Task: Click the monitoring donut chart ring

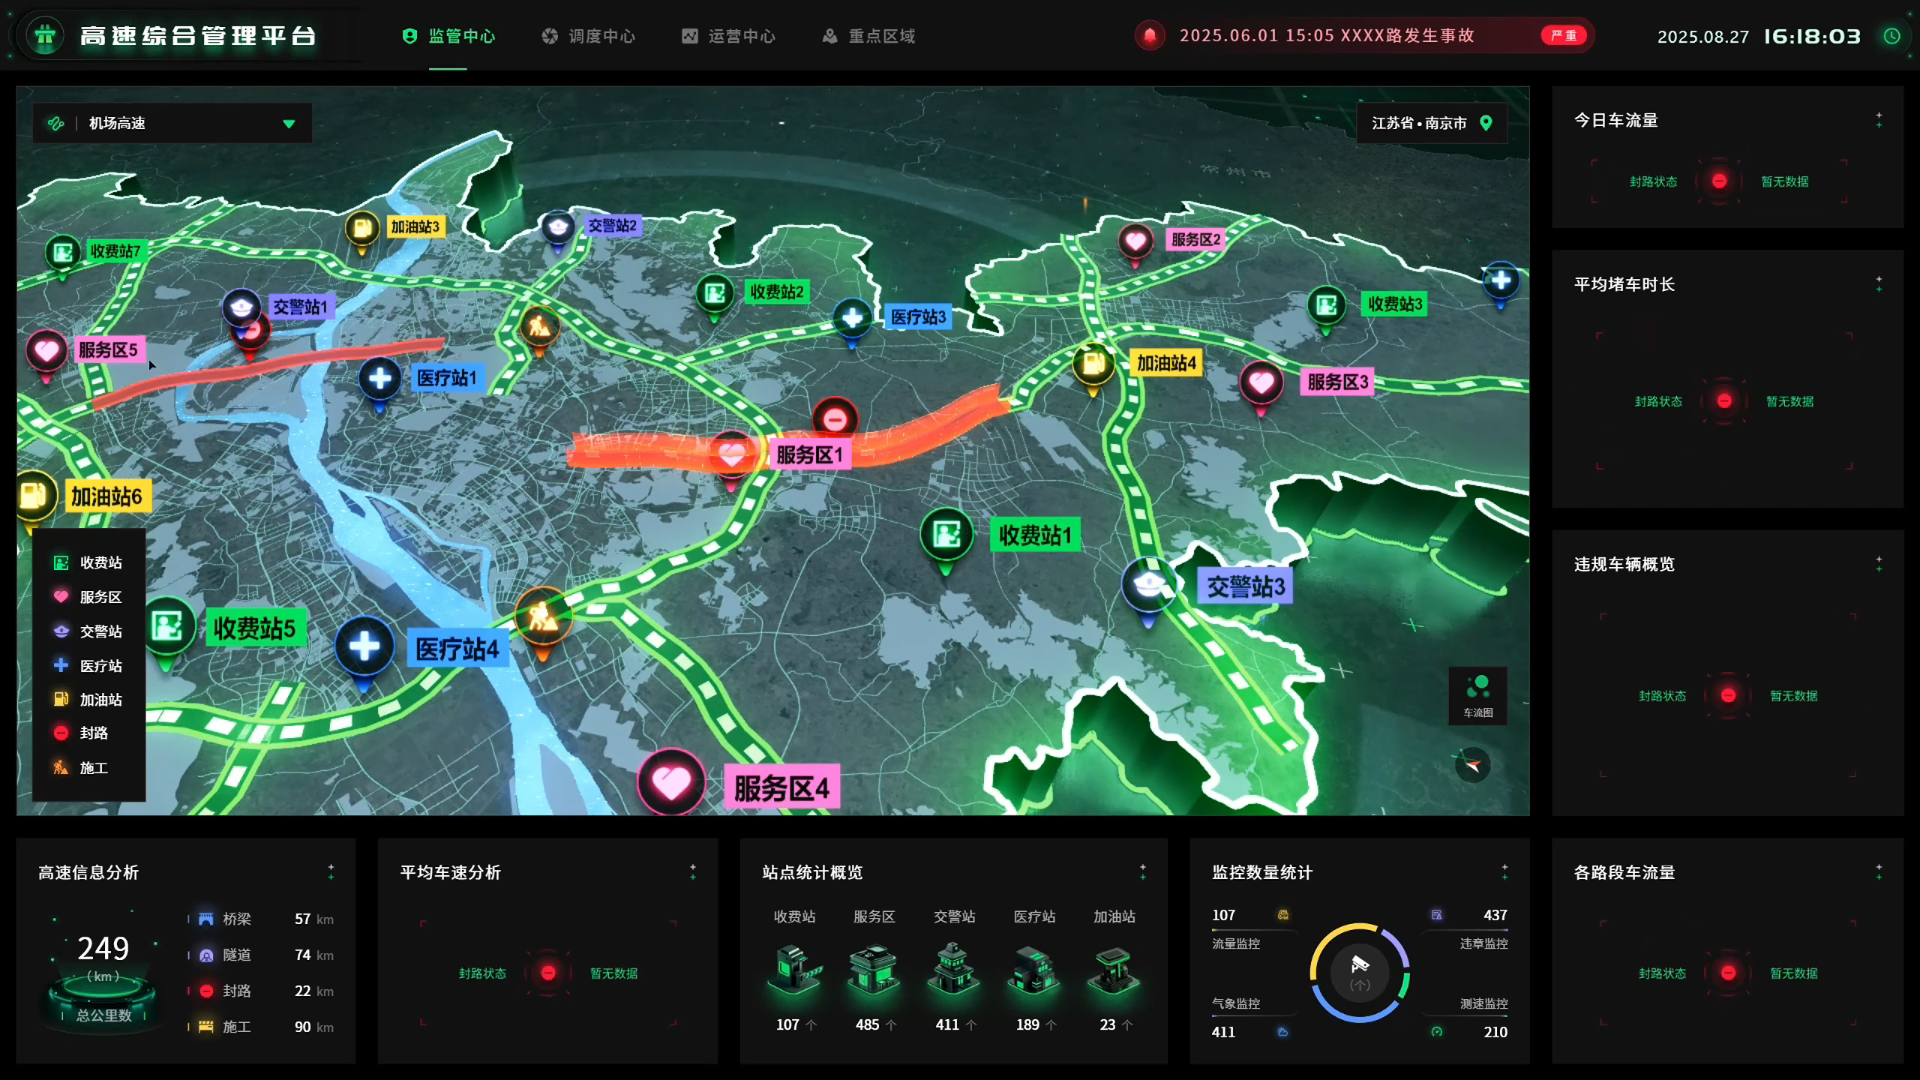Action: 1360,972
